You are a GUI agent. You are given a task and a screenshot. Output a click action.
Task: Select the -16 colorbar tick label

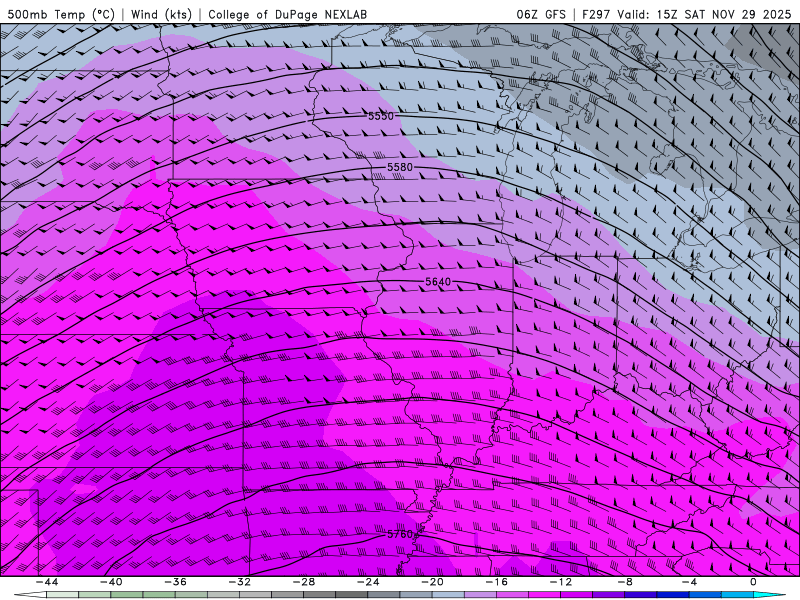(496, 582)
